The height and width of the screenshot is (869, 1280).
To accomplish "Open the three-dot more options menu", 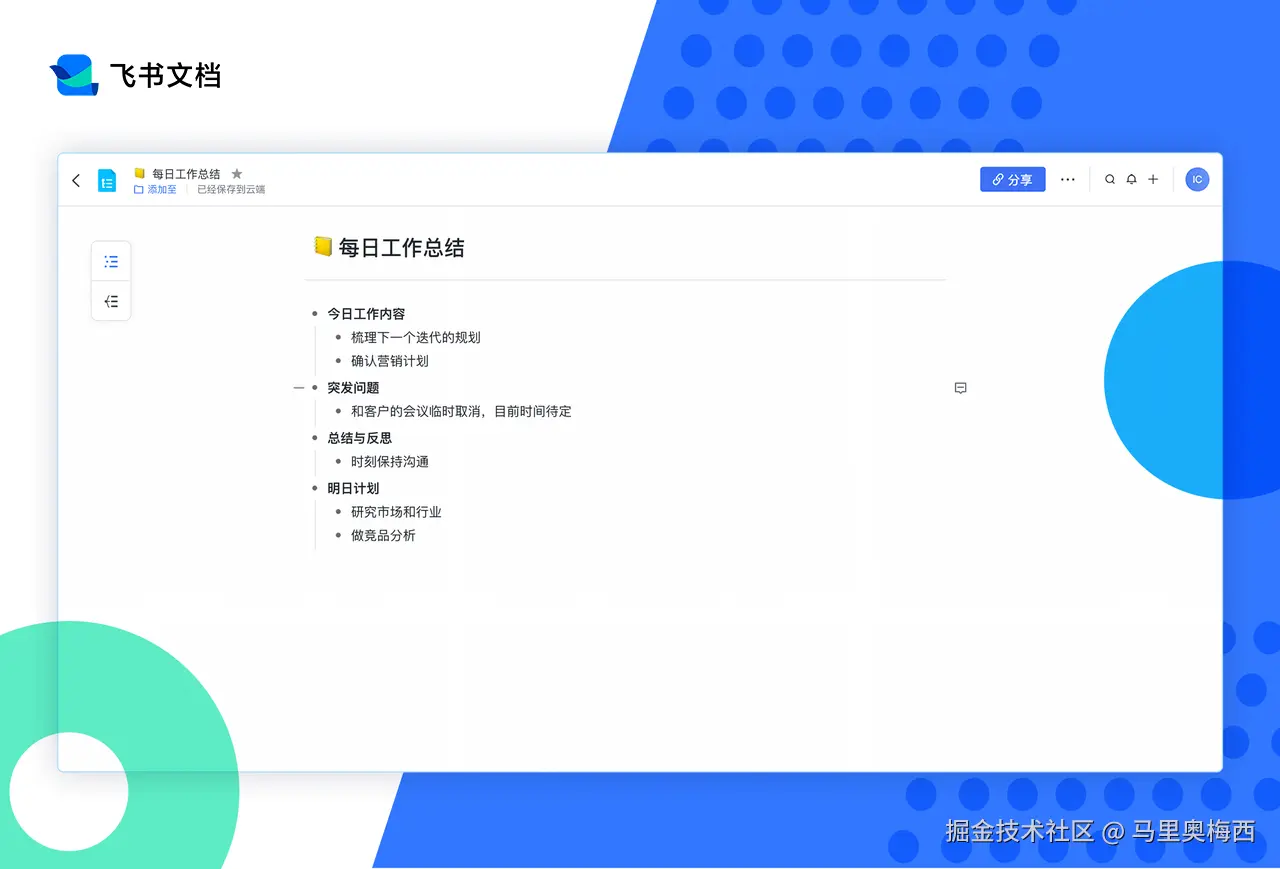I will [x=1068, y=180].
